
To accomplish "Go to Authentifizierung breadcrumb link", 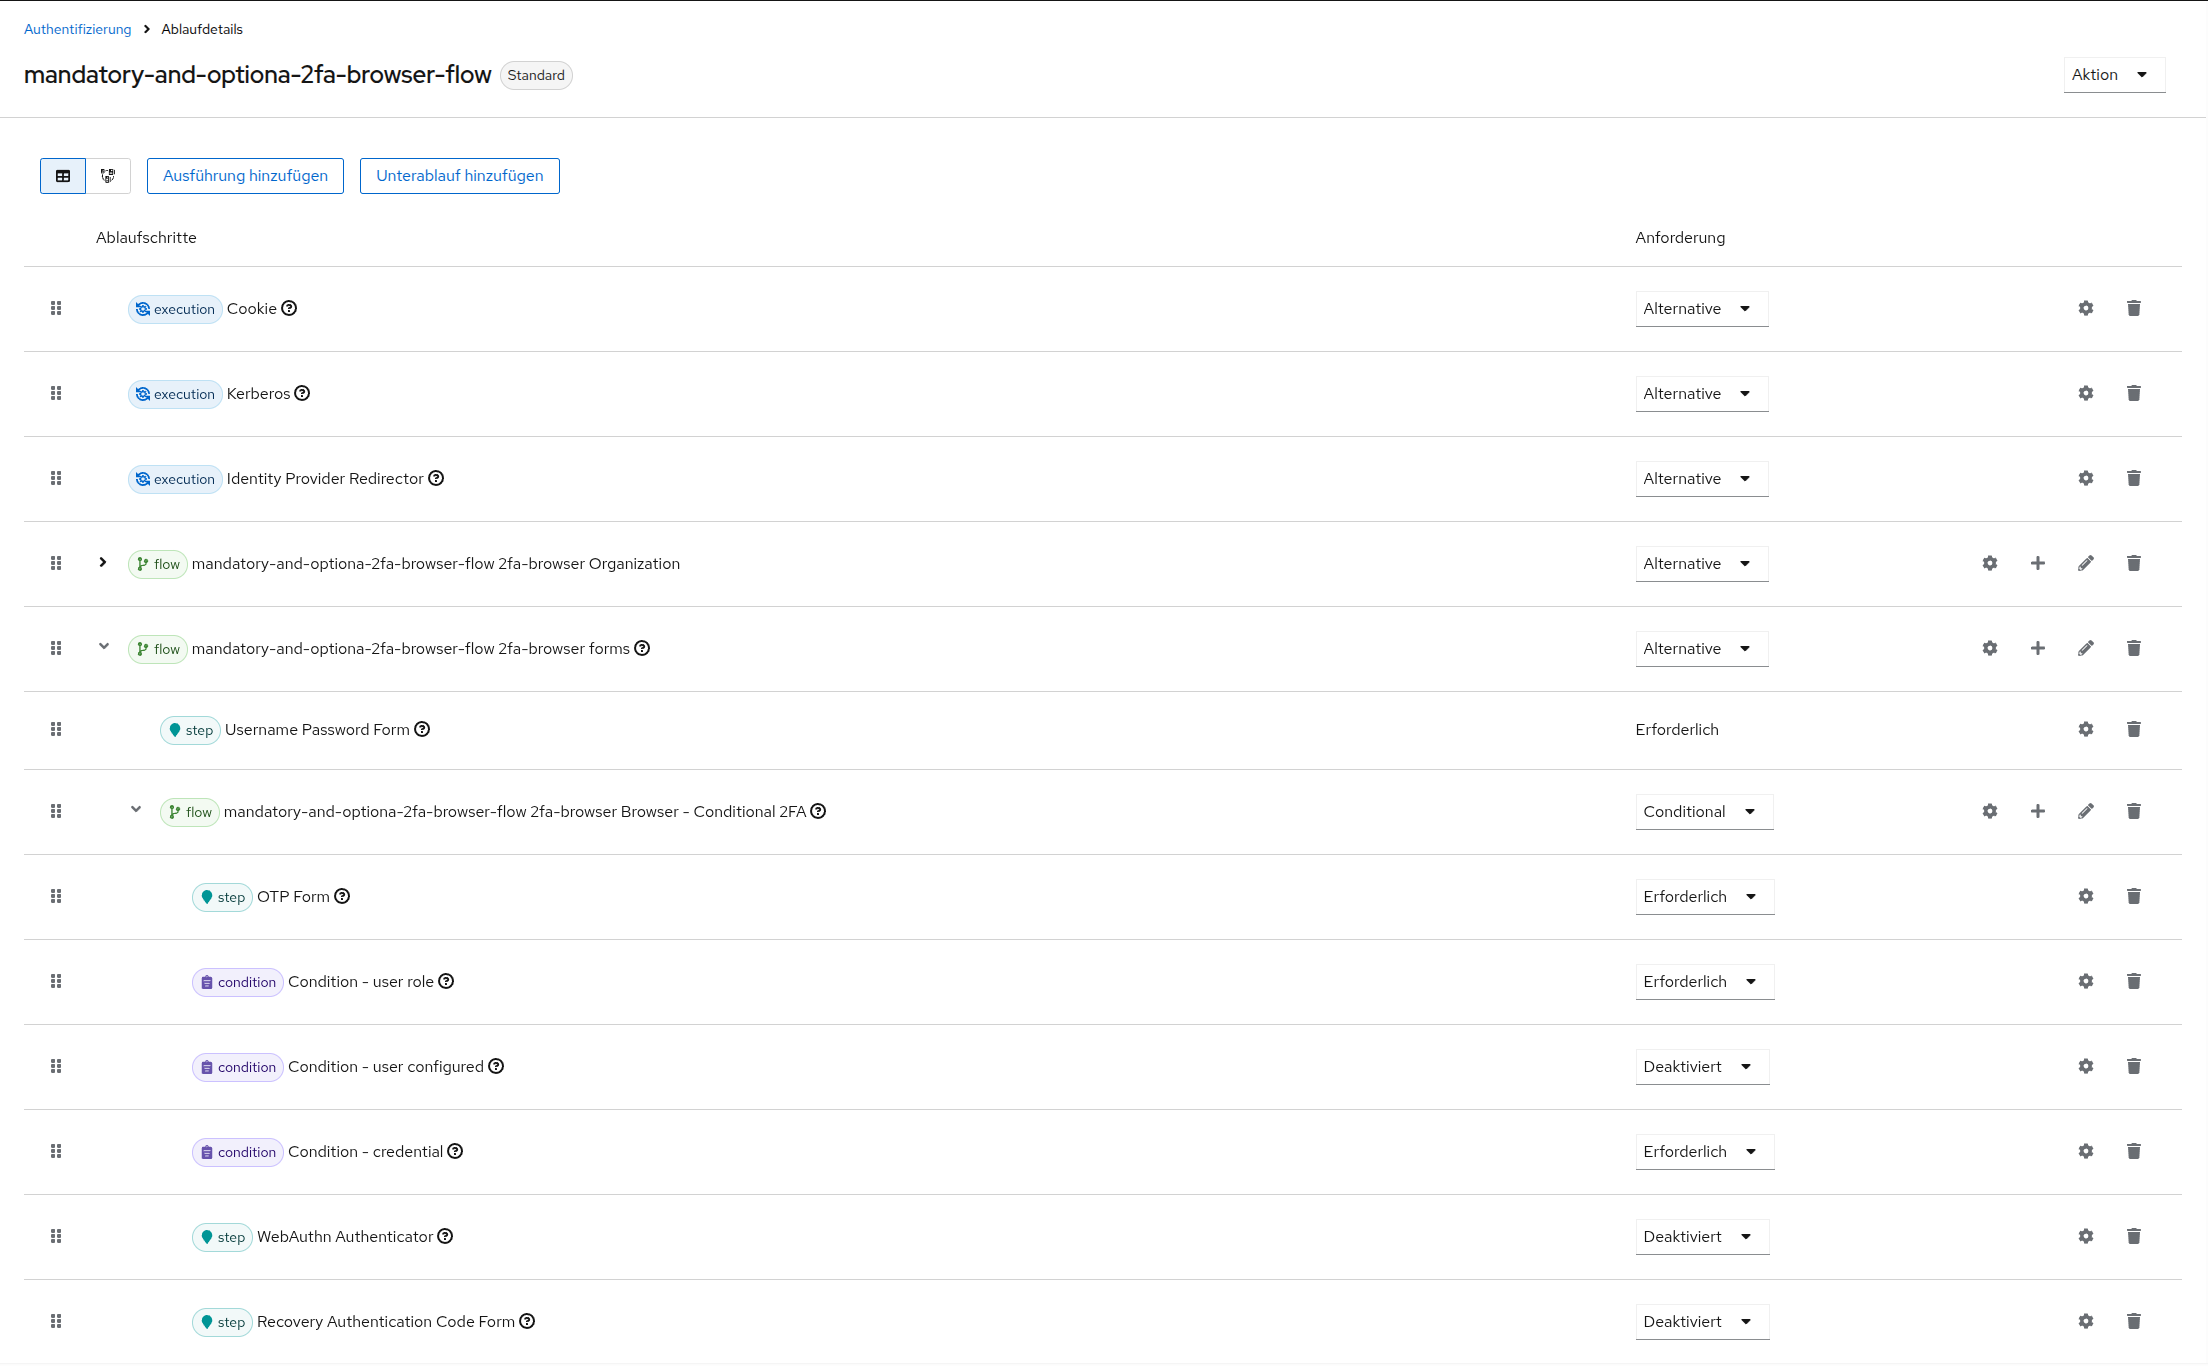I will tap(78, 29).
